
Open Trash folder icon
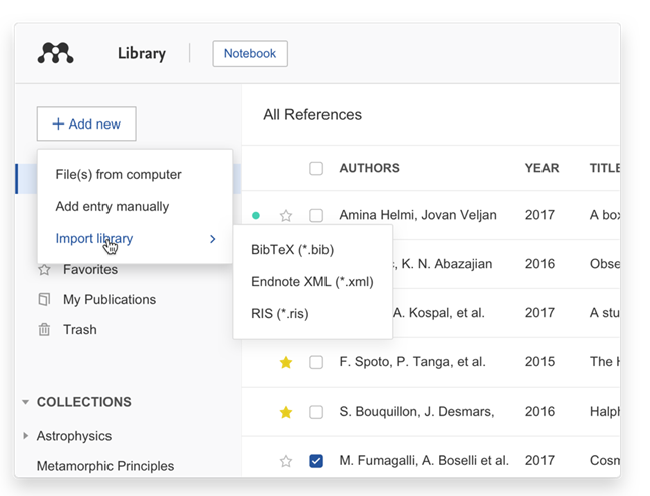pyautogui.click(x=44, y=329)
